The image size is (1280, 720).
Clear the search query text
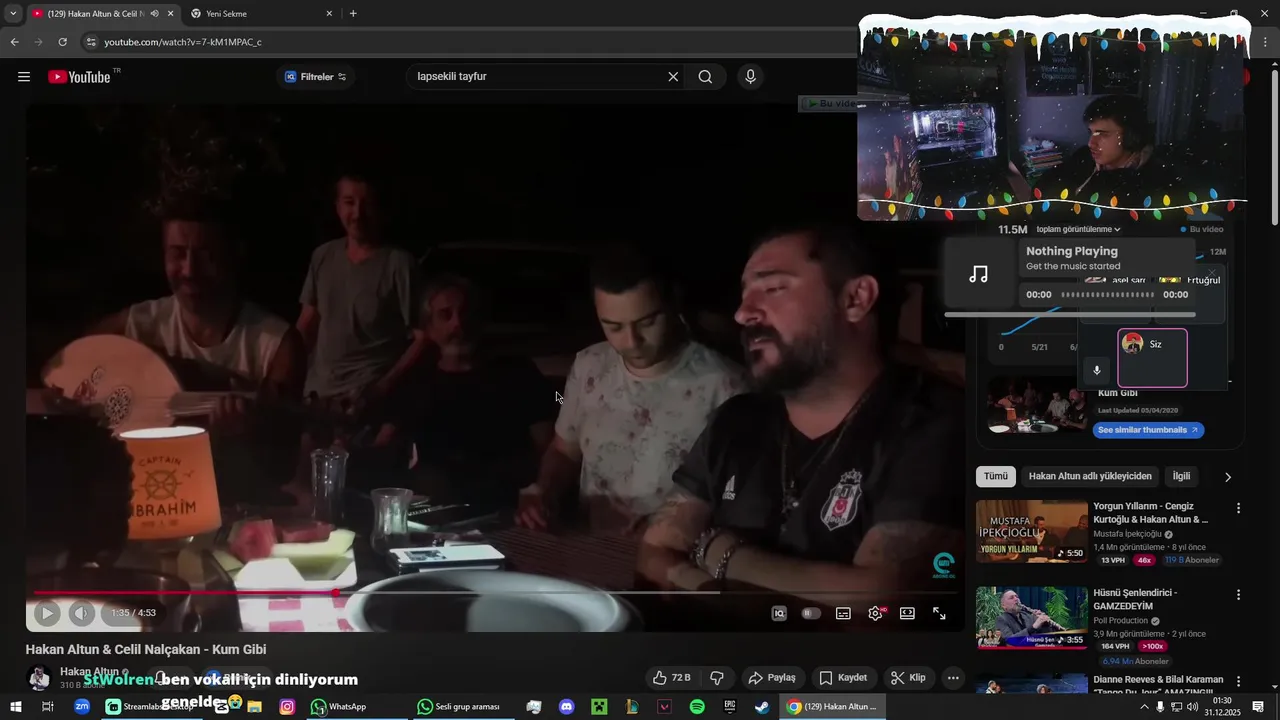coord(673,77)
